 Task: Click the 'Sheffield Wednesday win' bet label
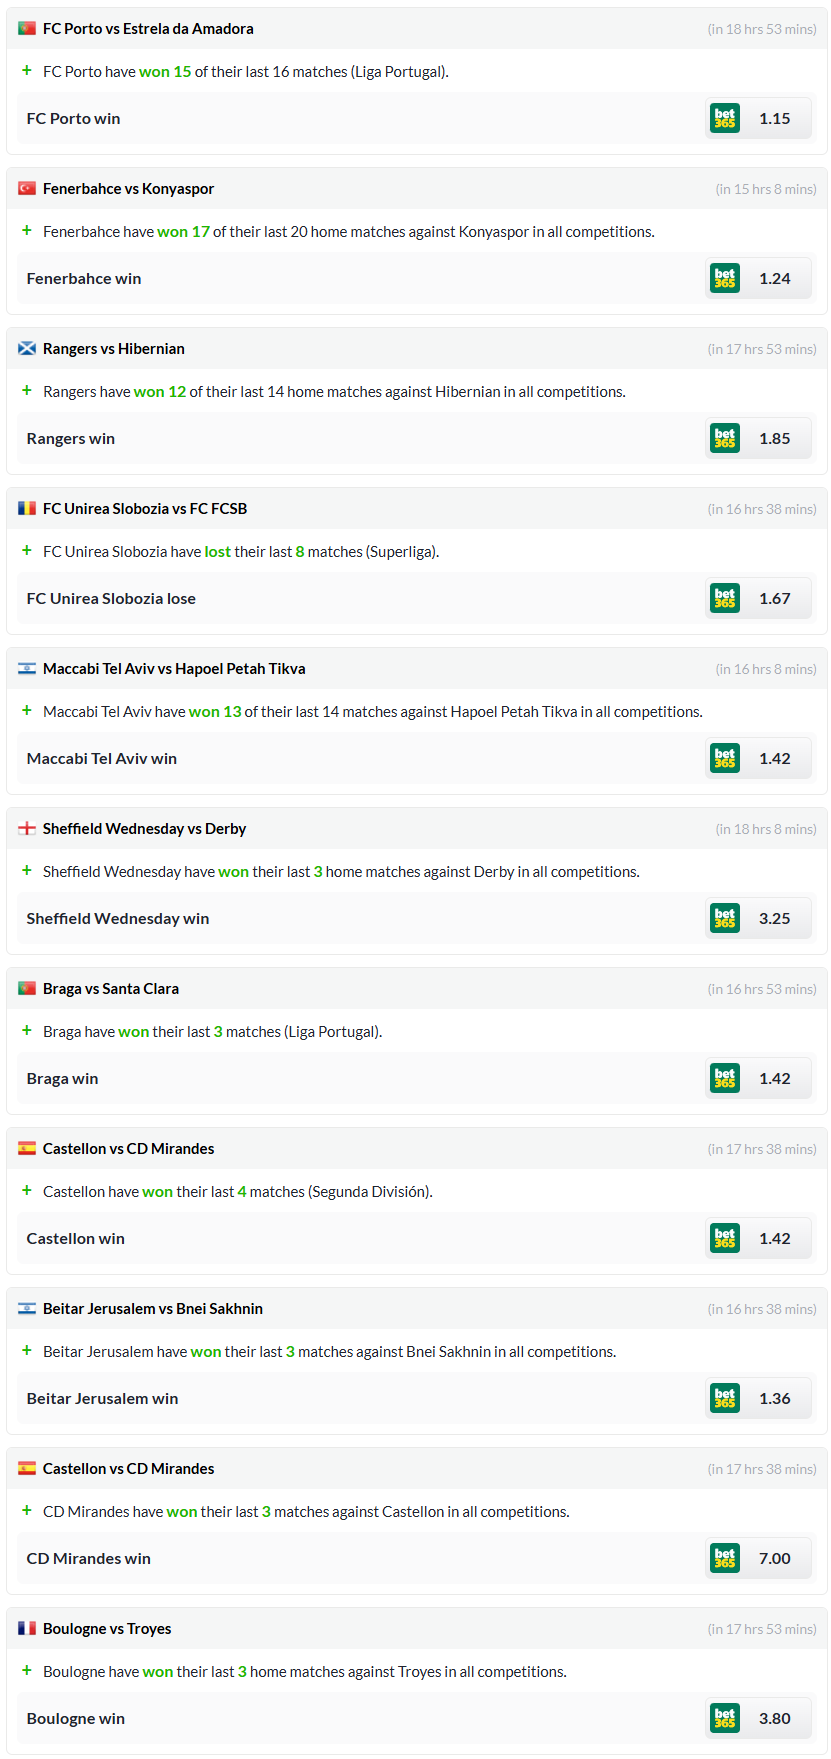pyautogui.click(x=118, y=918)
